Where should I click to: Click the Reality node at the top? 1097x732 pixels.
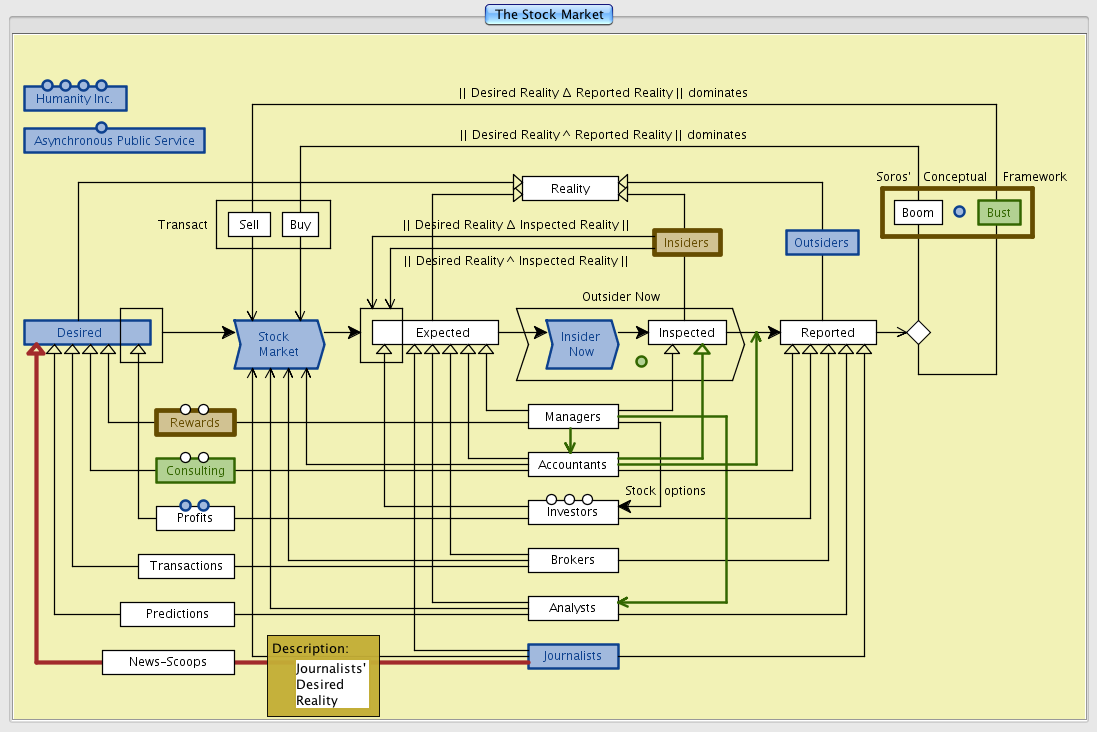(x=570, y=188)
